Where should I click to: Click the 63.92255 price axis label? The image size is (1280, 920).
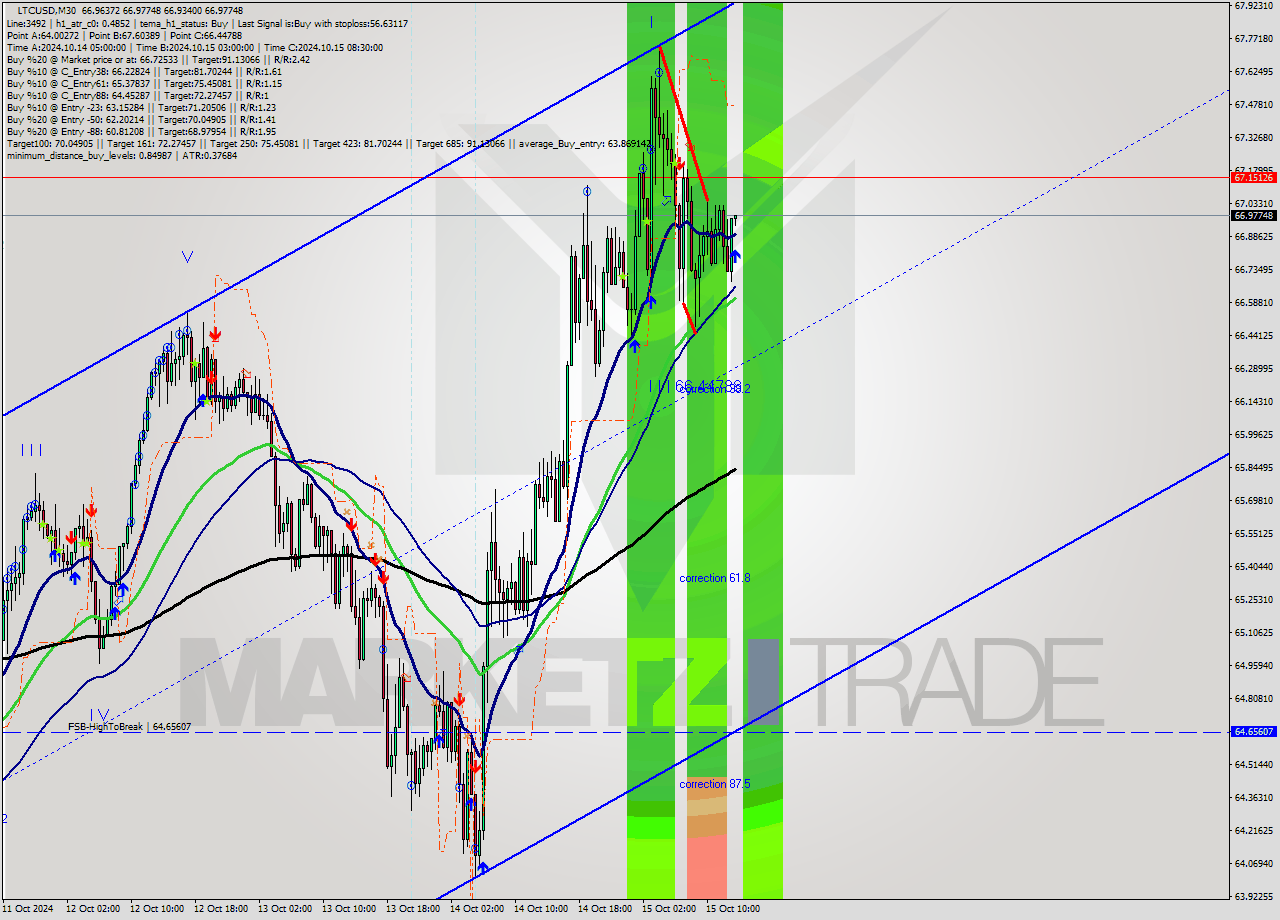point(1254,896)
